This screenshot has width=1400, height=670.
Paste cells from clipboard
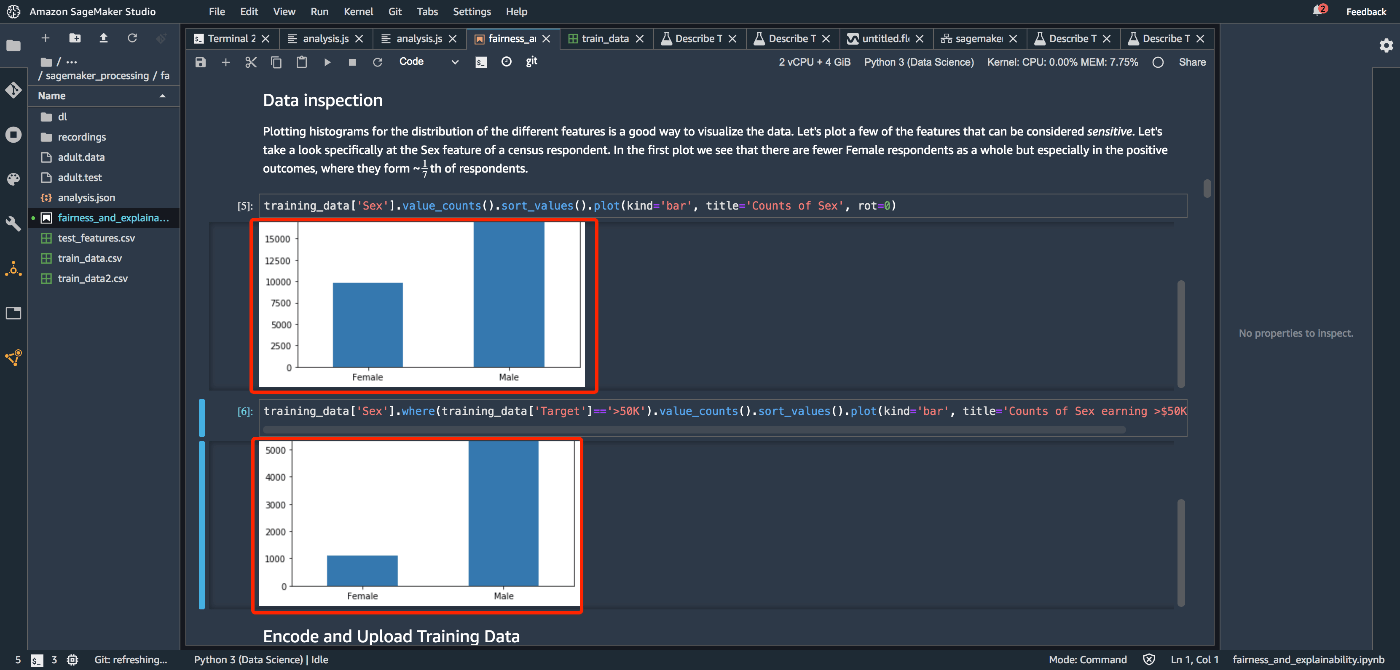tap(302, 62)
